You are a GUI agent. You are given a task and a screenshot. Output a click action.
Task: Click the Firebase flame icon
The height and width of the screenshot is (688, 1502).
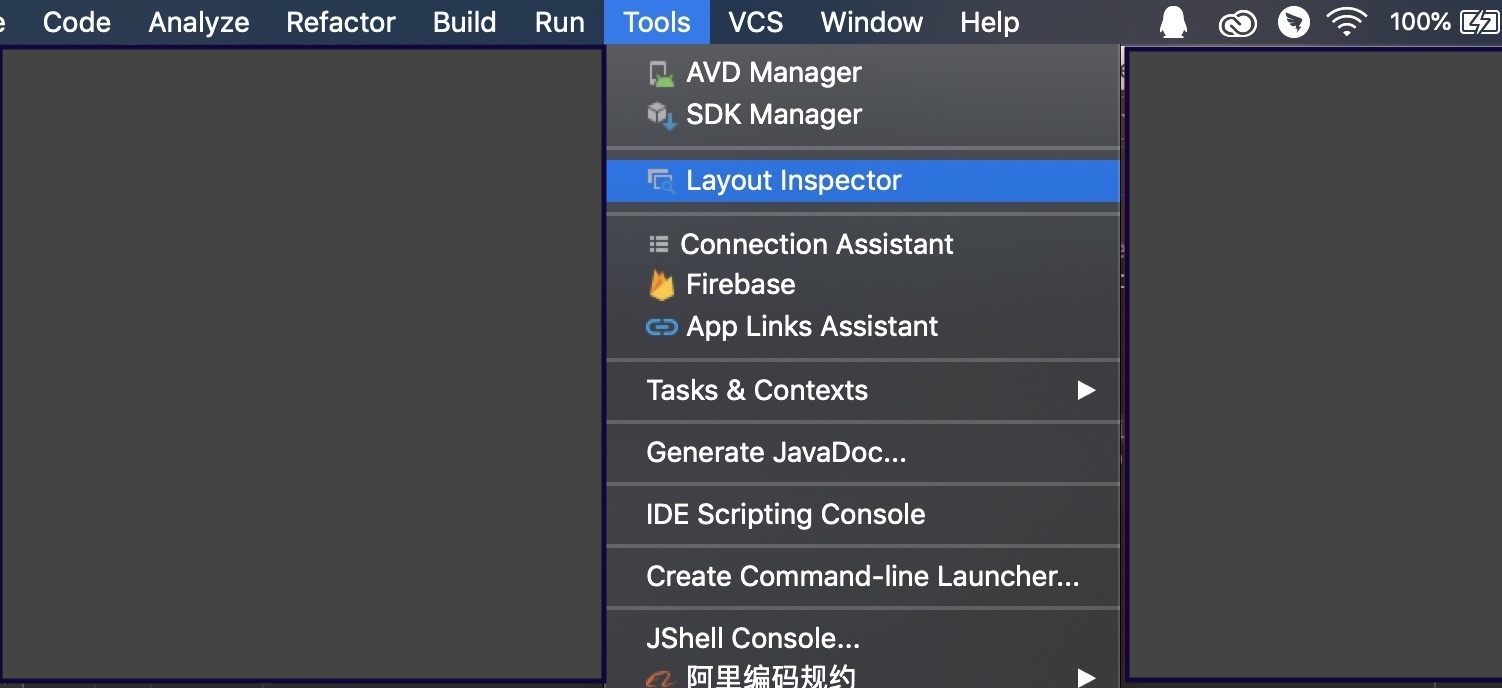(661, 285)
